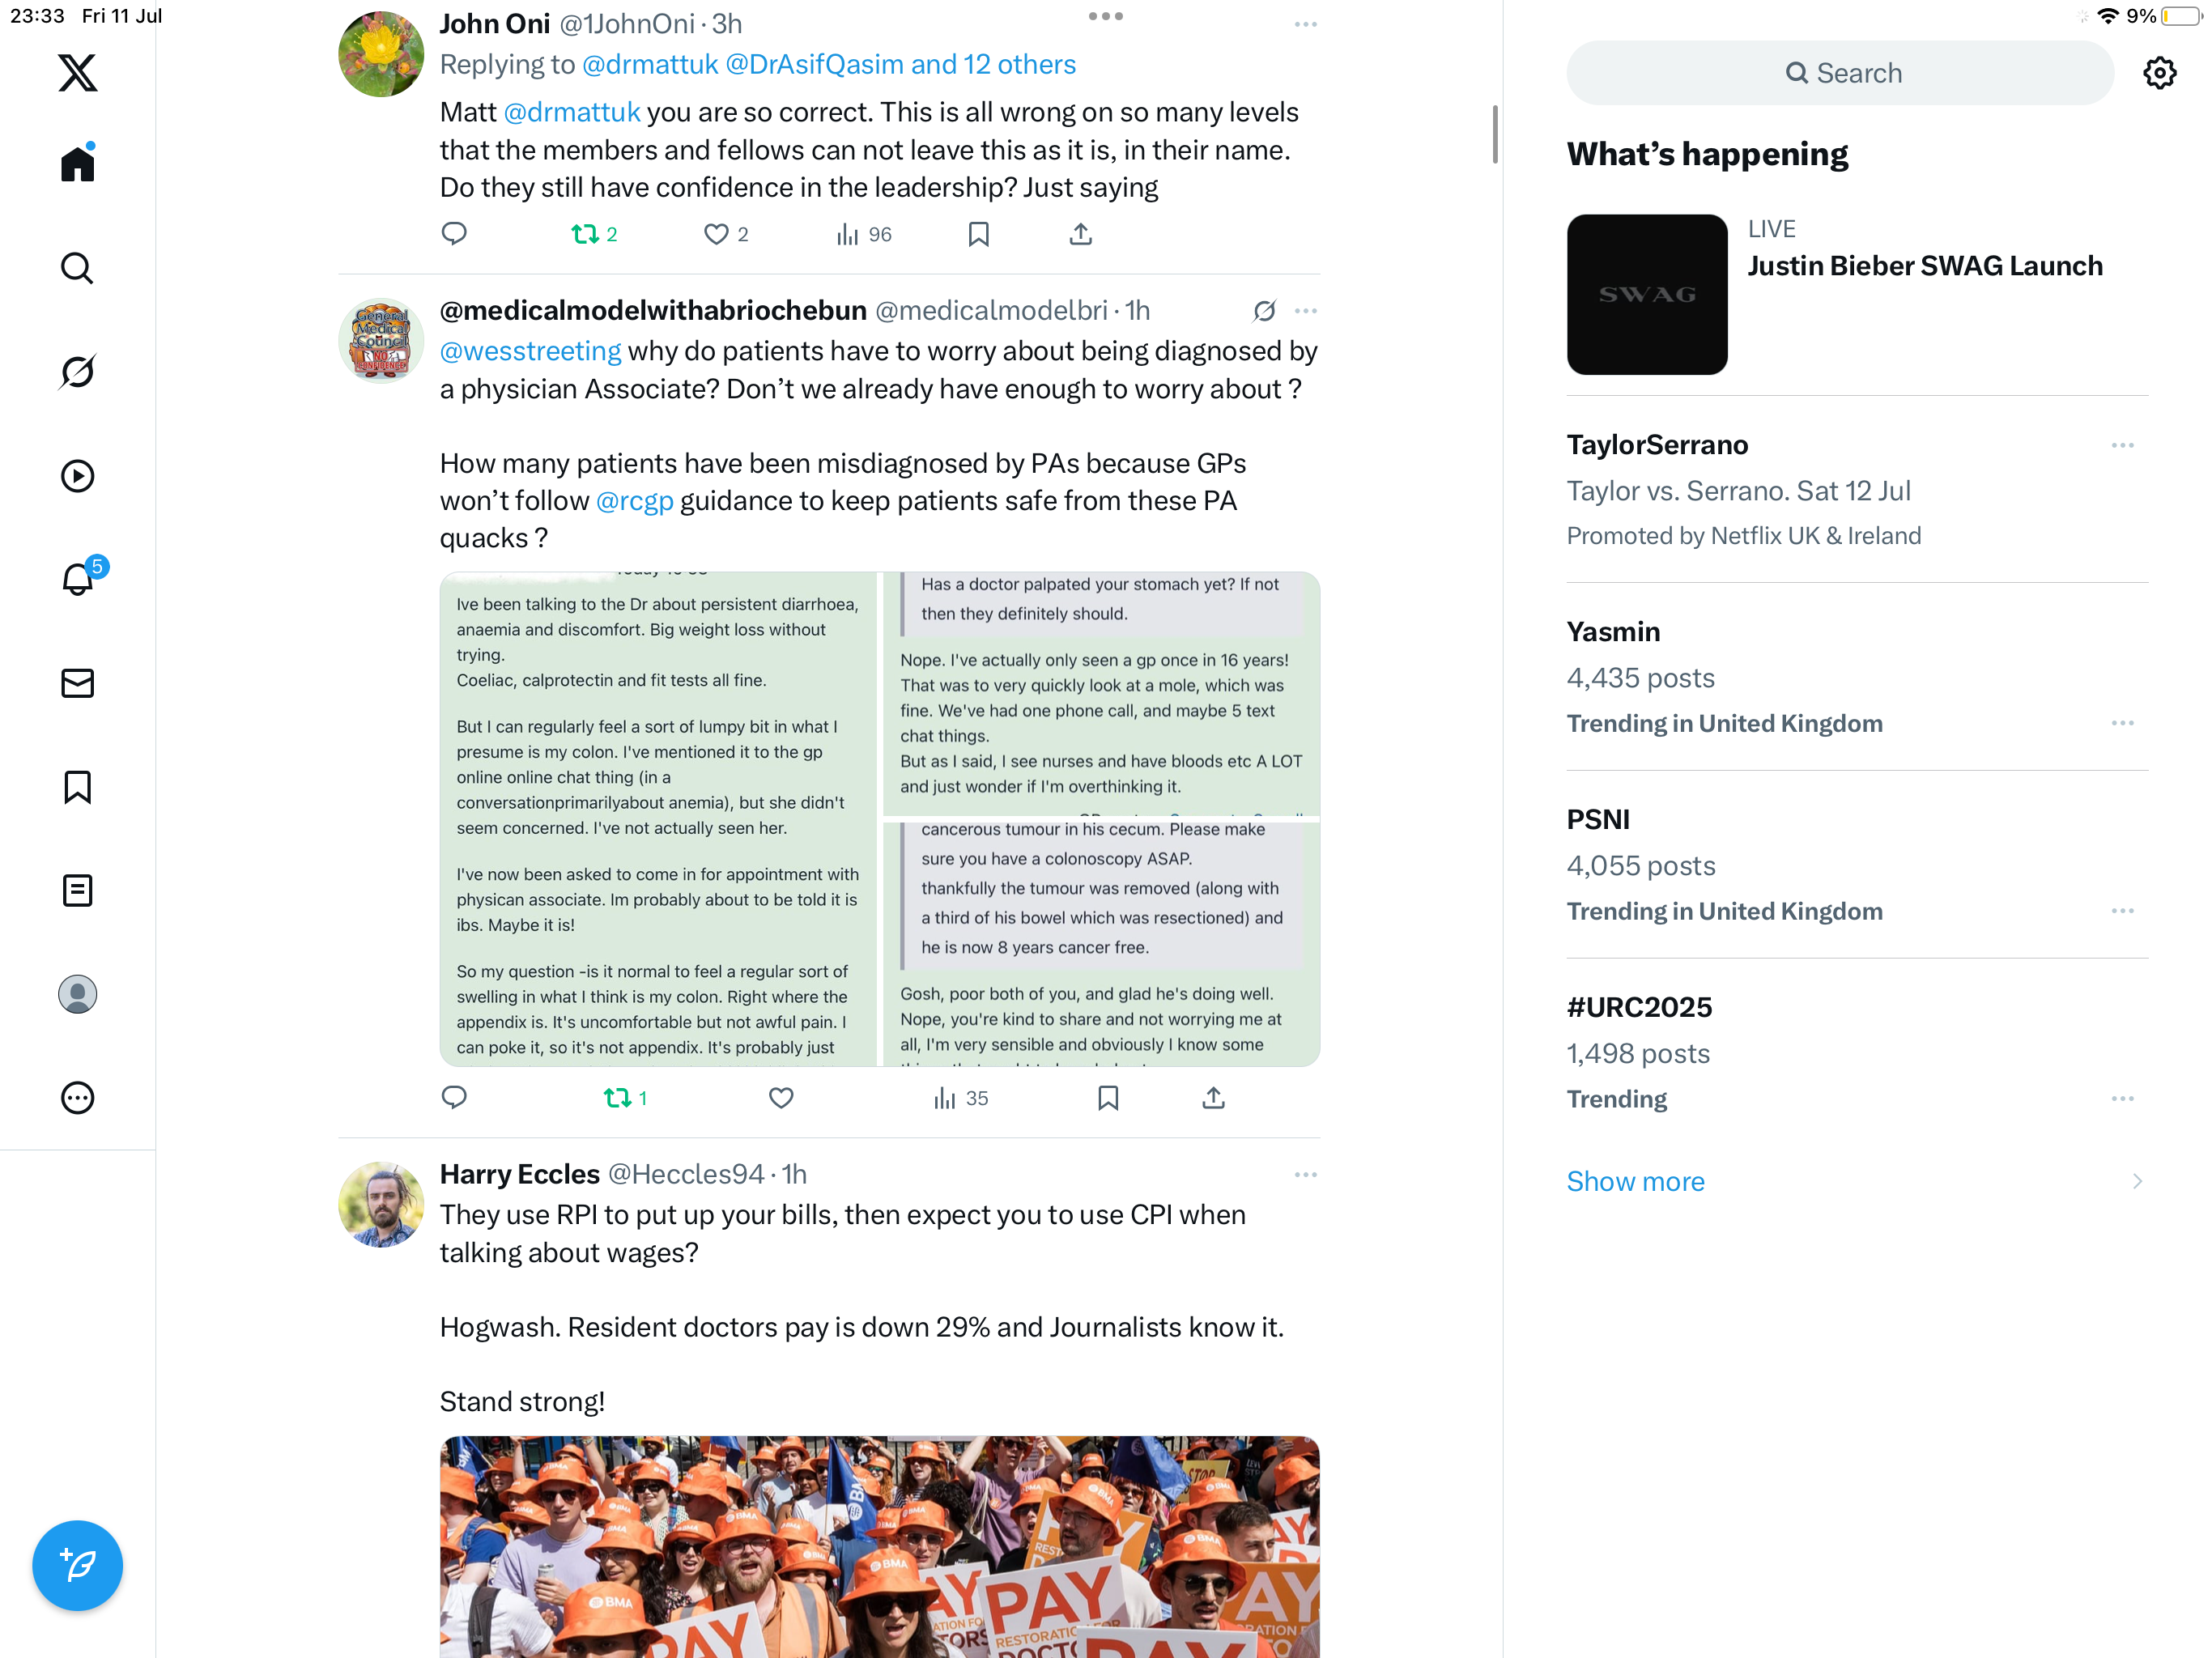Open the Bookmarks sidebar icon

tap(77, 787)
